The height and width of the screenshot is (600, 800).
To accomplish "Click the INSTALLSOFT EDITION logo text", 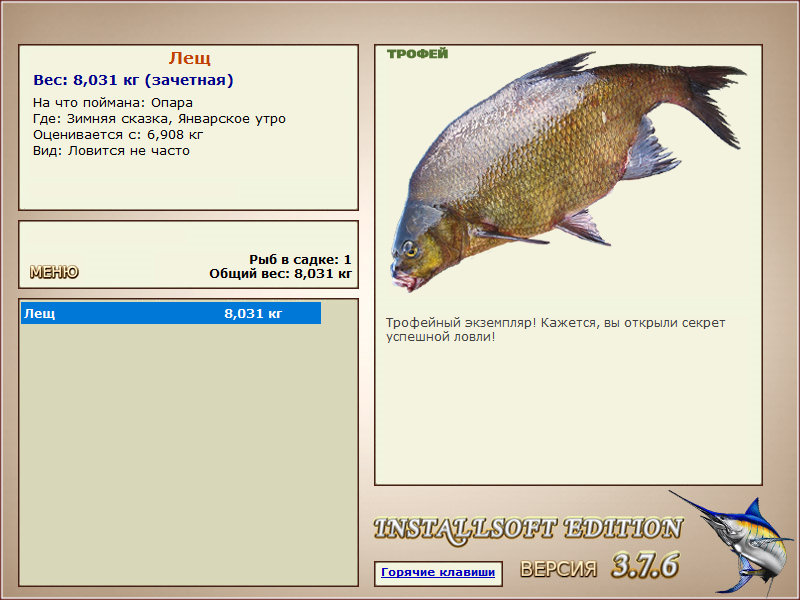I will coord(527,529).
